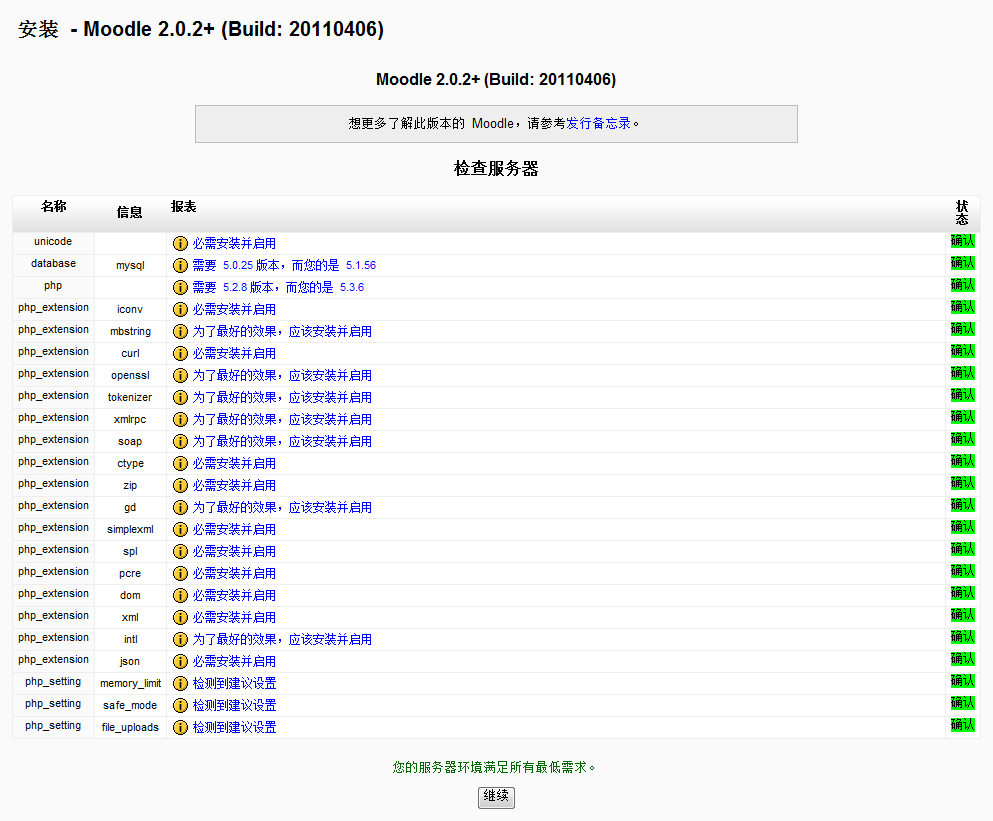Viewport: 993px width, 821px height.
Task: Click the green status badge for unicode
Action: pyautogui.click(x=962, y=241)
